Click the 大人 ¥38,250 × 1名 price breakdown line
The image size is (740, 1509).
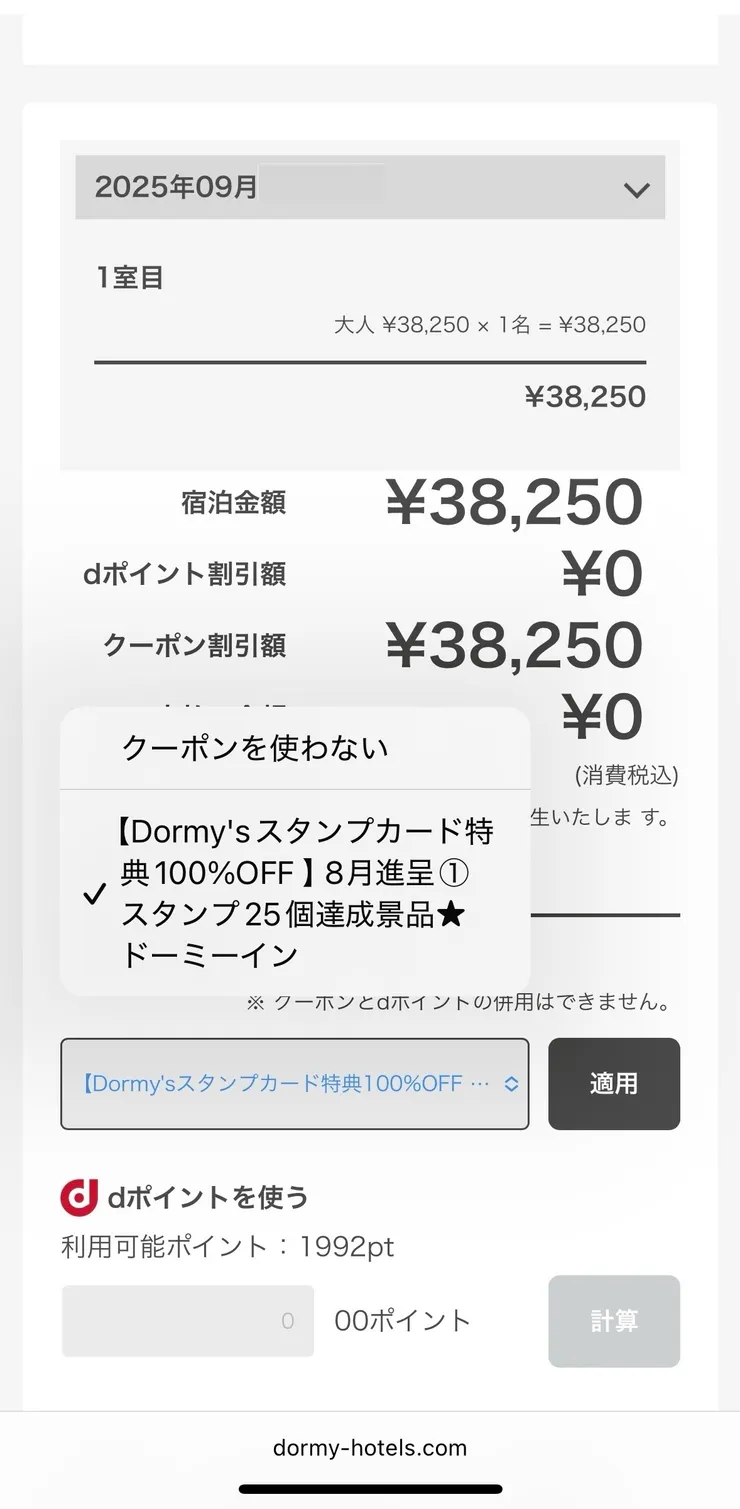pyautogui.click(x=489, y=325)
